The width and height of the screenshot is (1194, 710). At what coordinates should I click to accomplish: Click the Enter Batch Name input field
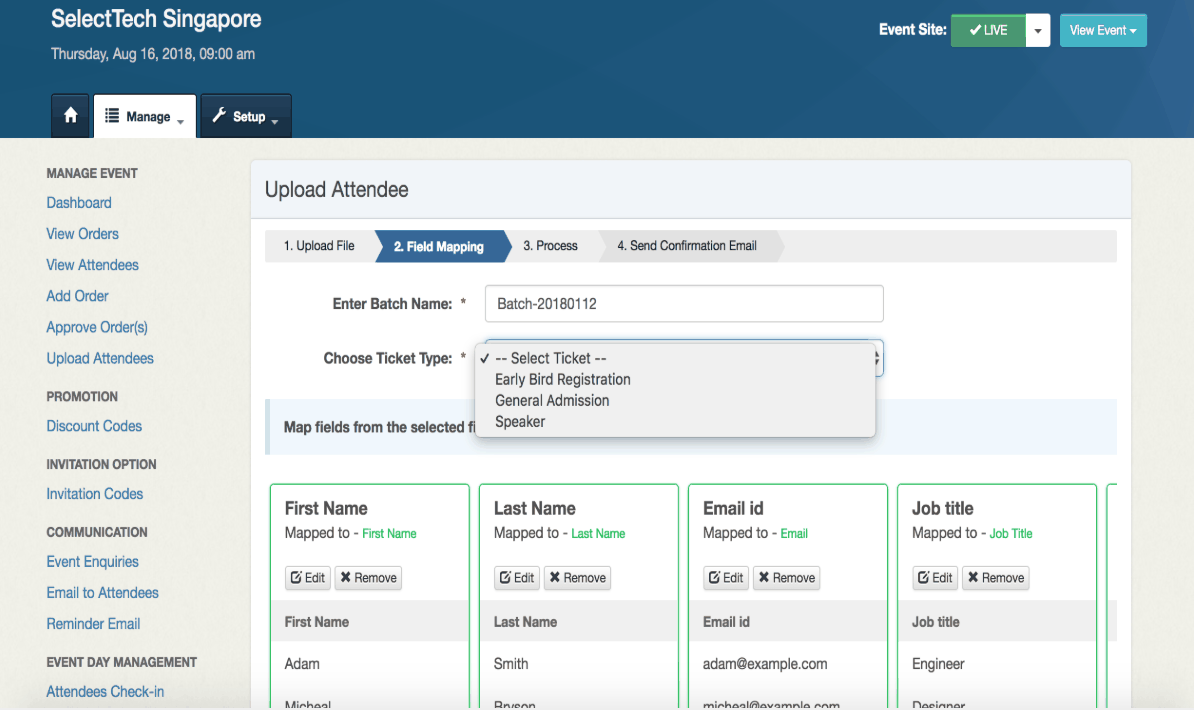coord(684,304)
